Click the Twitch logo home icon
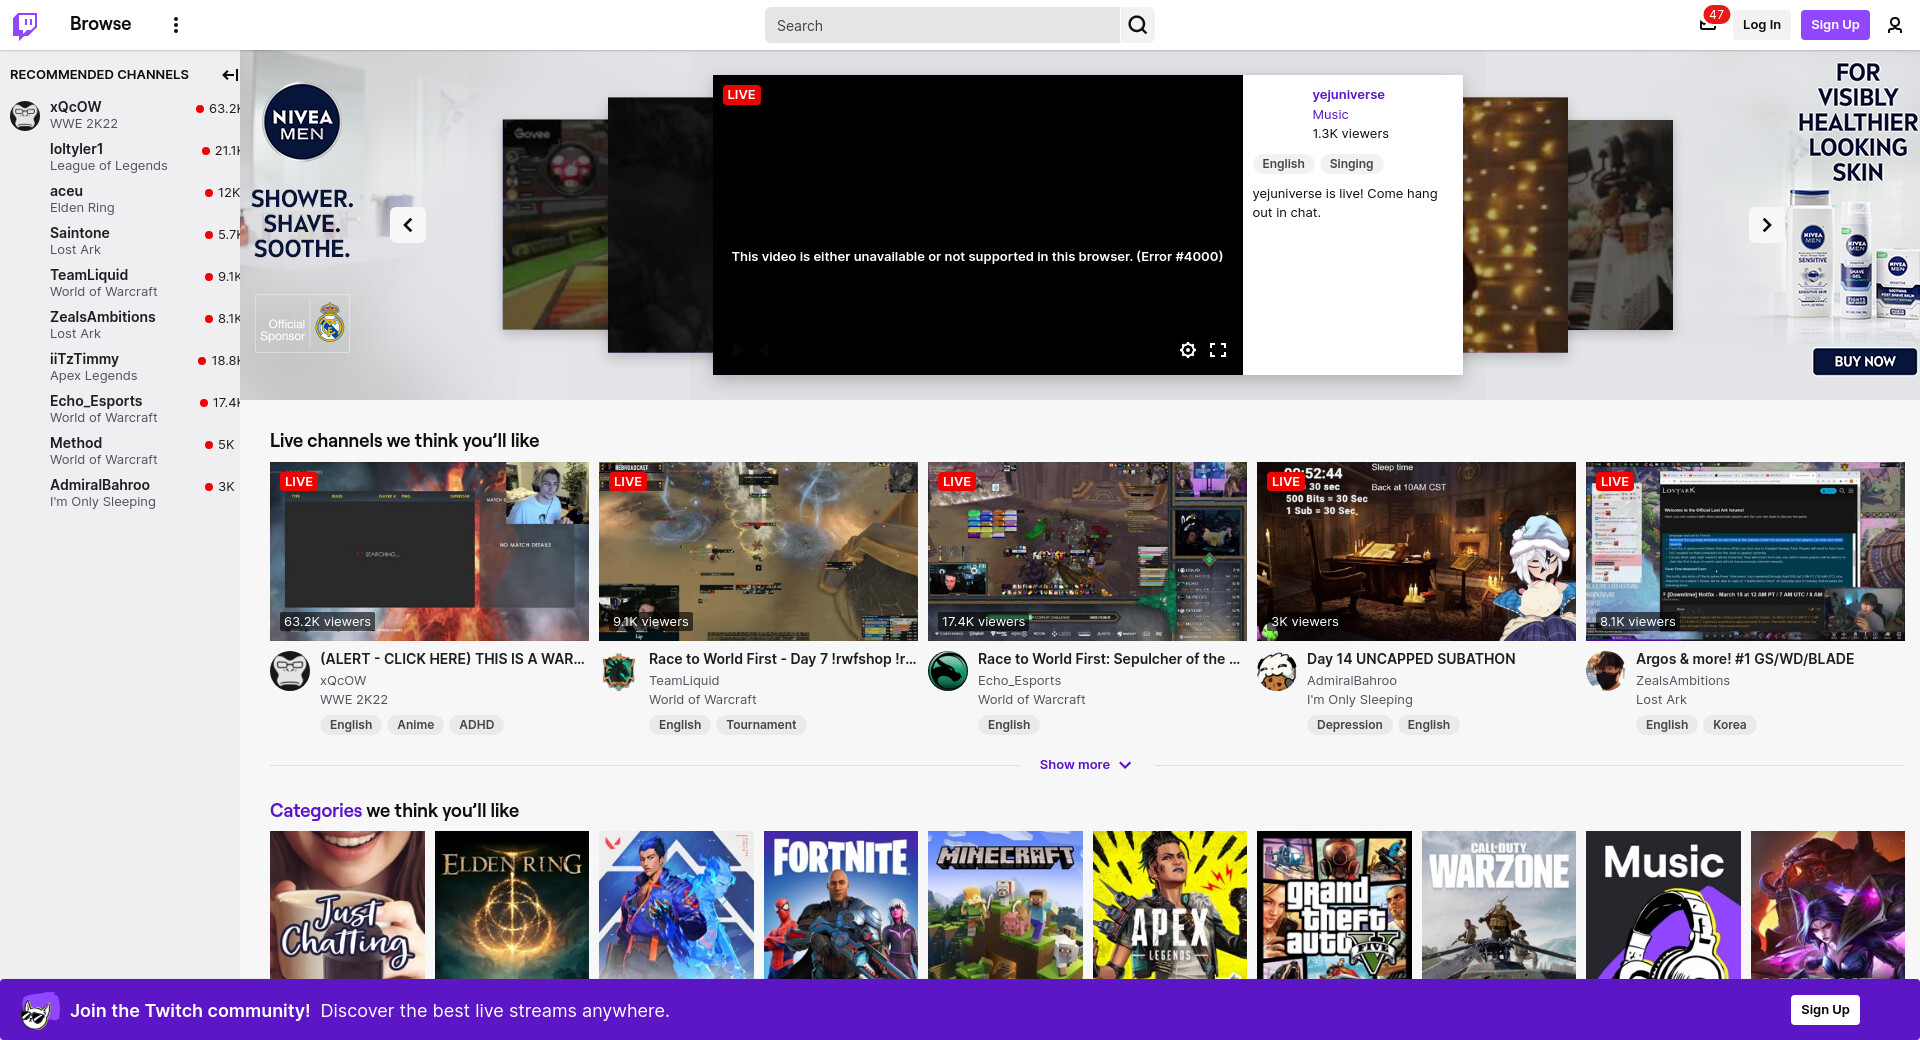This screenshot has width=1920, height=1040. (x=25, y=25)
